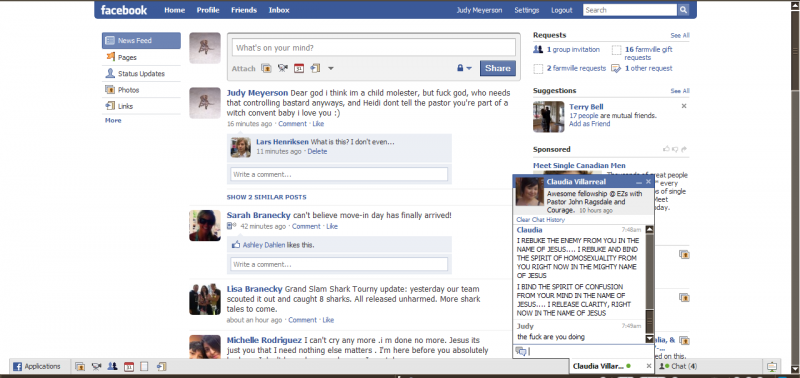Open Meet Single Canadian Men ad

point(579,165)
